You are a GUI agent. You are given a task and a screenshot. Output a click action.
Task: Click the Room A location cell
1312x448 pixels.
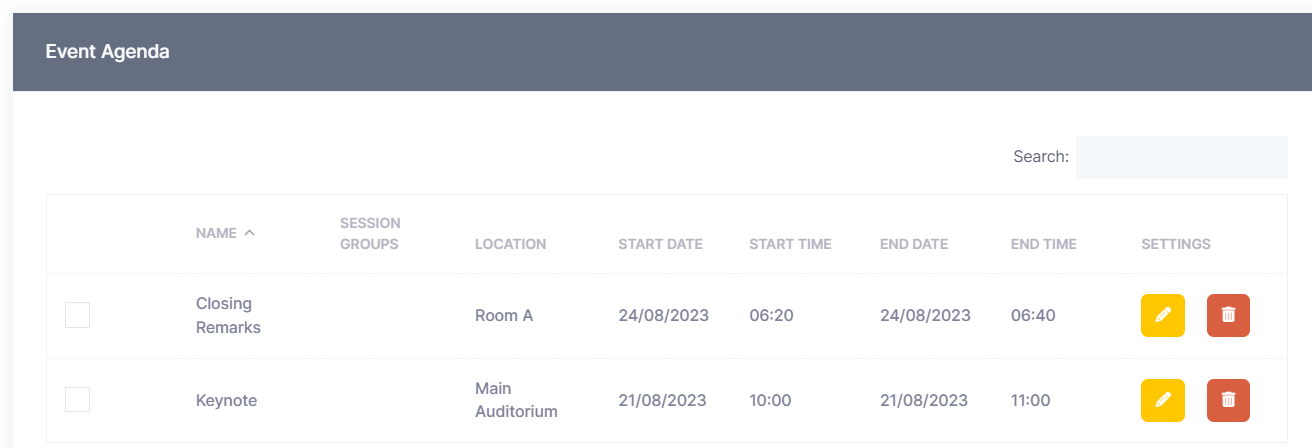[x=504, y=316]
